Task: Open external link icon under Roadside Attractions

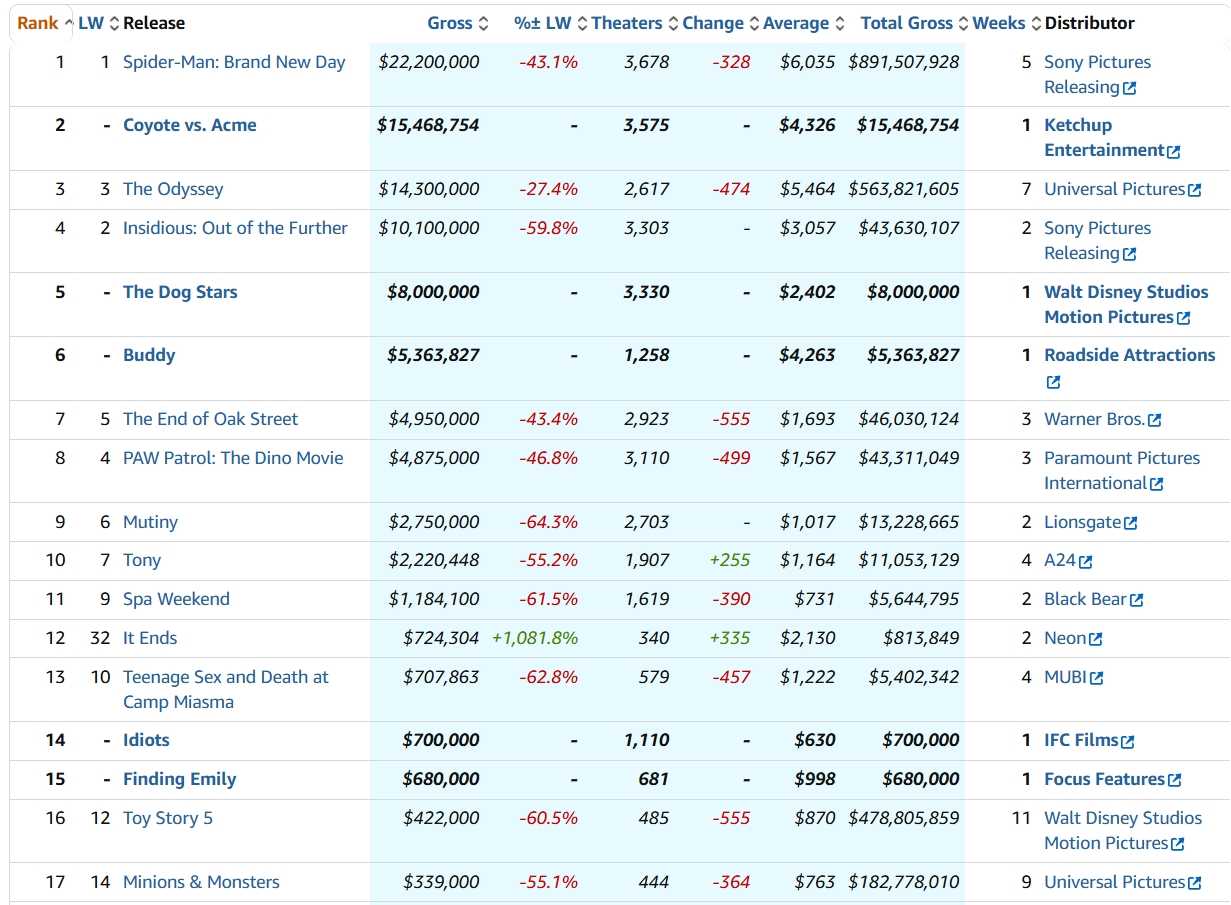Action: coord(1053,382)
